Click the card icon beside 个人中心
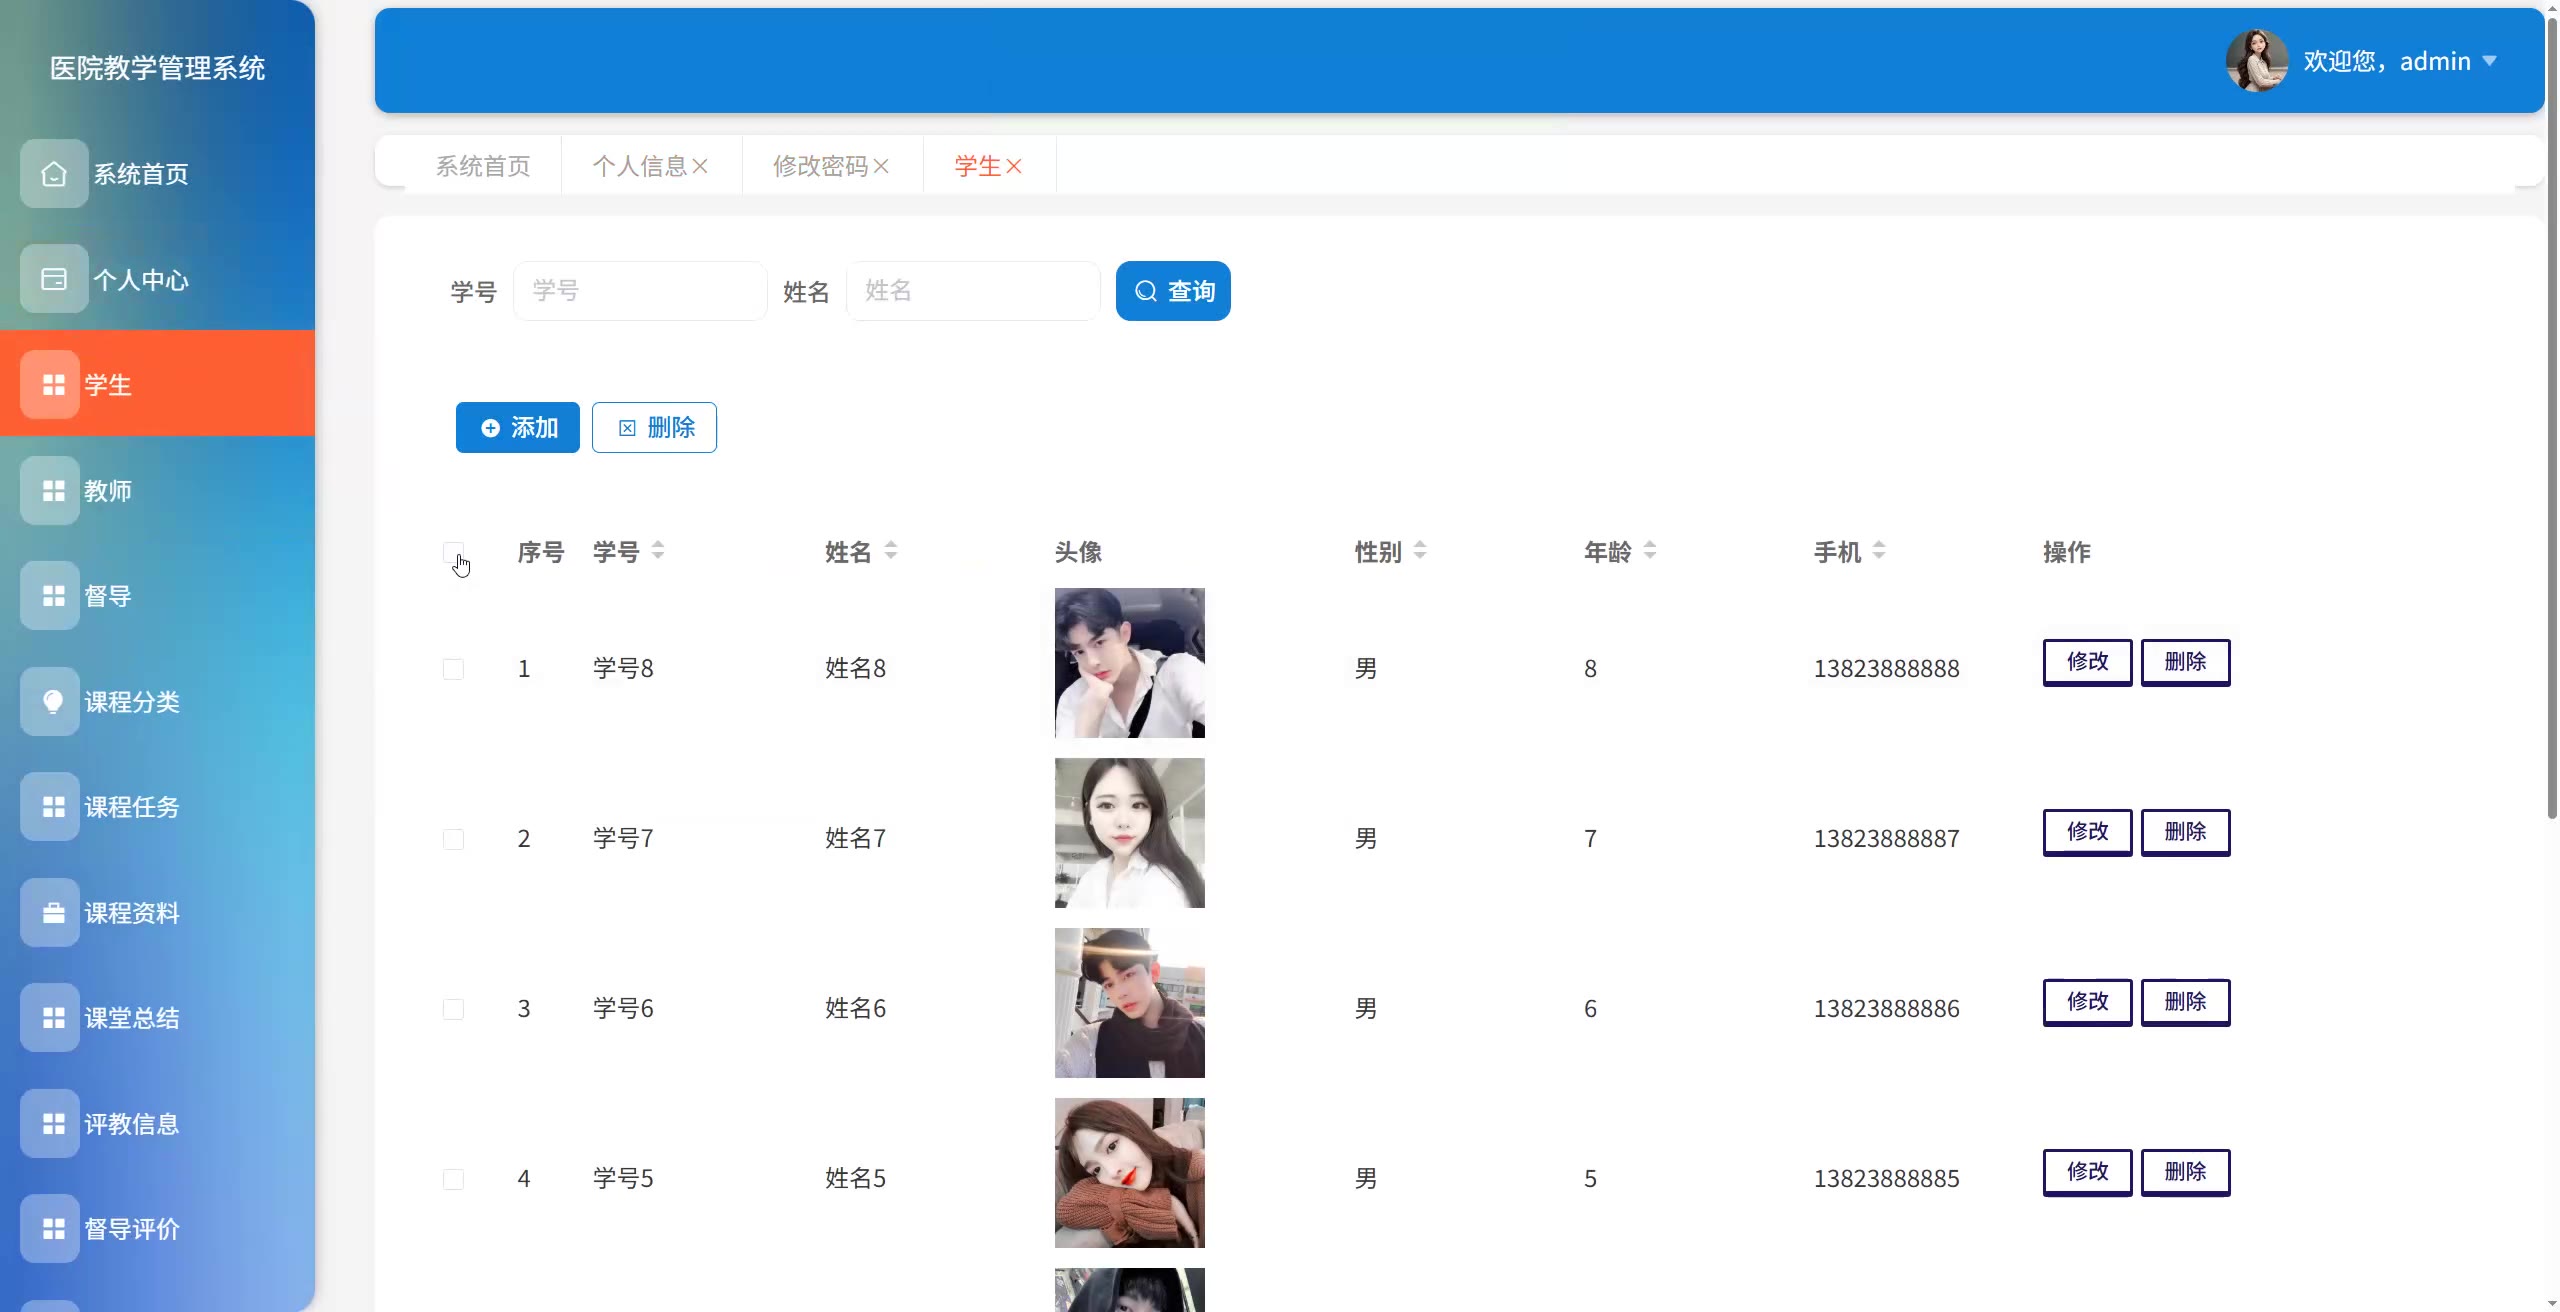This screenshot has width=2560, height=1312. 54,279
